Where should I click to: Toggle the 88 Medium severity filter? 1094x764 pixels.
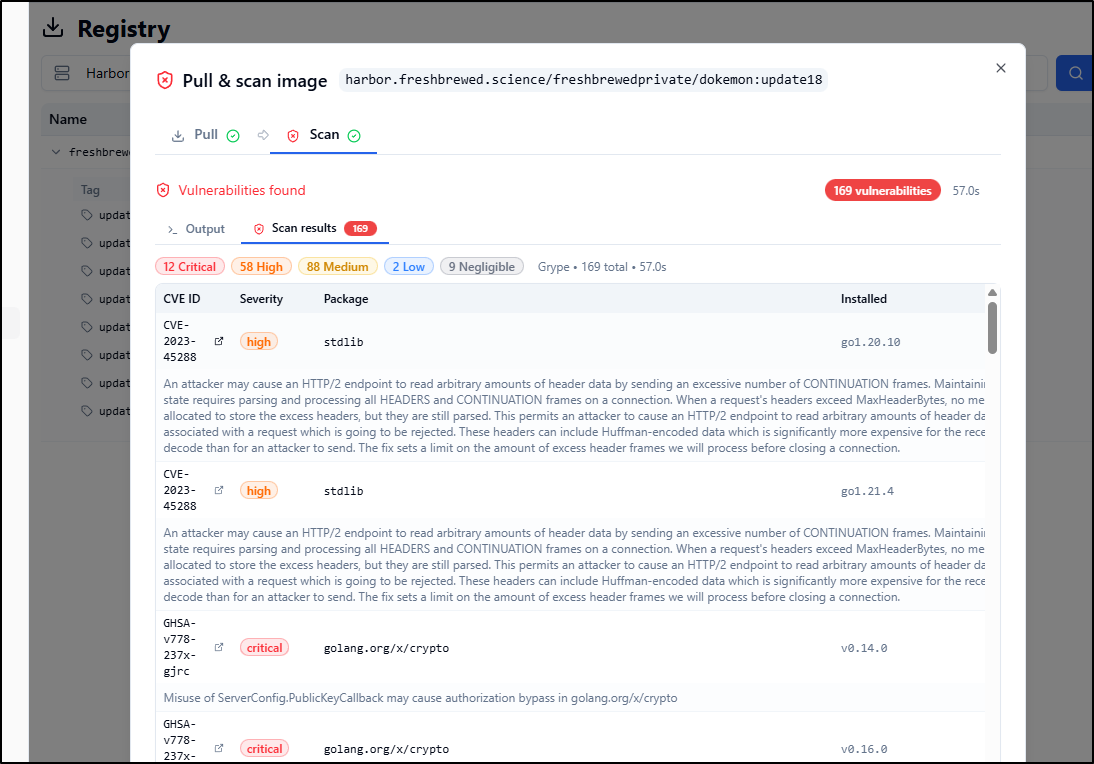337,267
